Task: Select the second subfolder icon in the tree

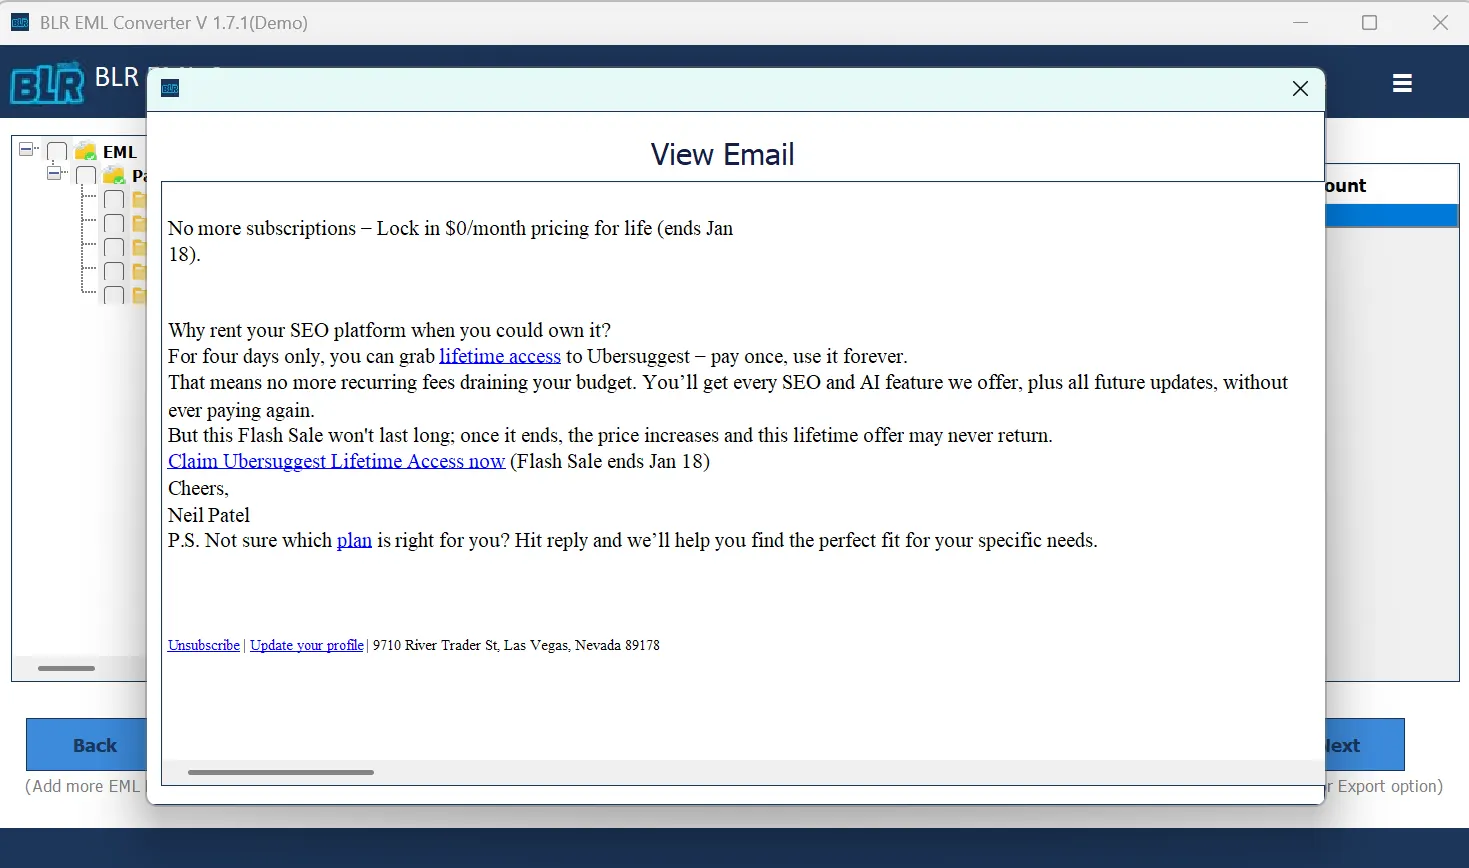Action: [139, 223]
